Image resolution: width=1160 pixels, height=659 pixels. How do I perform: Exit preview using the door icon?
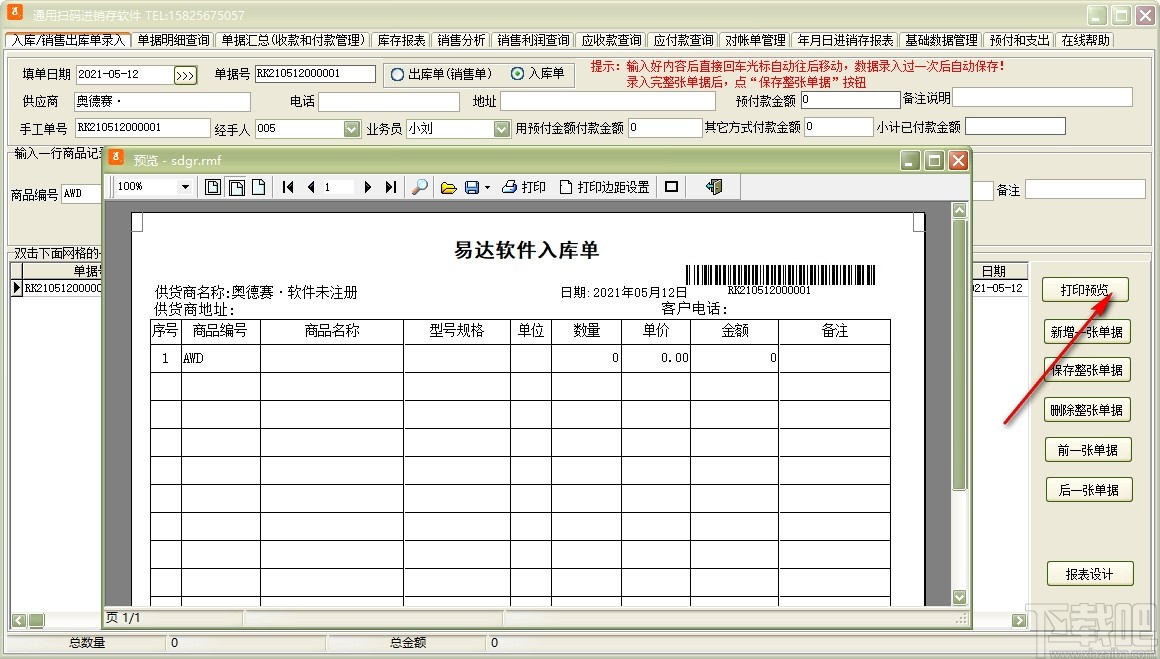click(714, 187)
